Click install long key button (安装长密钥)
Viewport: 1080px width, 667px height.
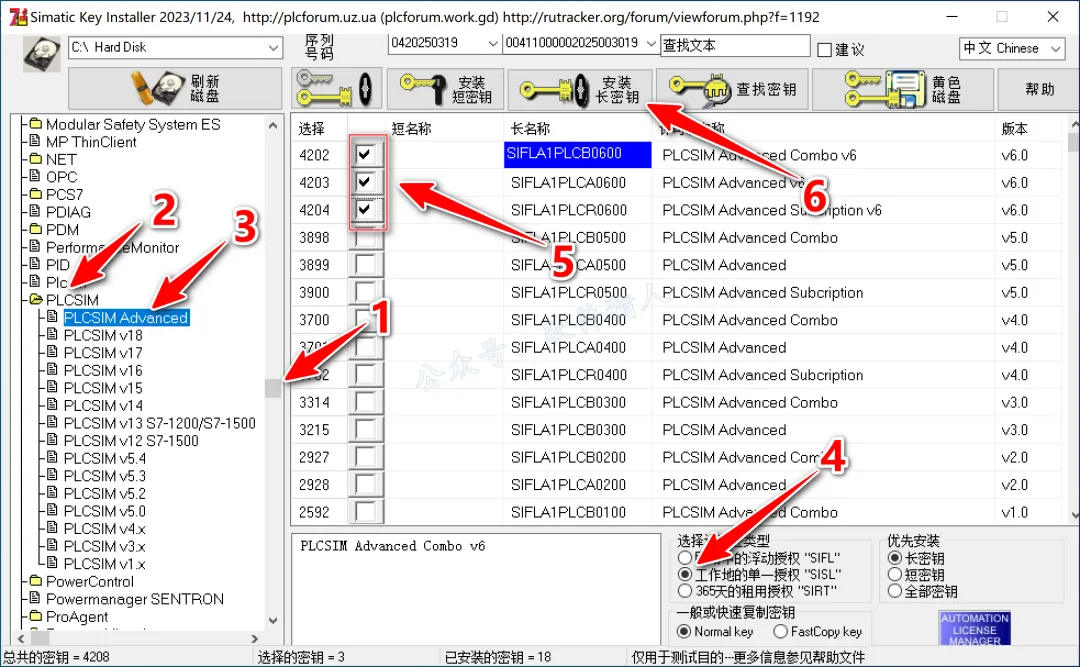(580, 90)
